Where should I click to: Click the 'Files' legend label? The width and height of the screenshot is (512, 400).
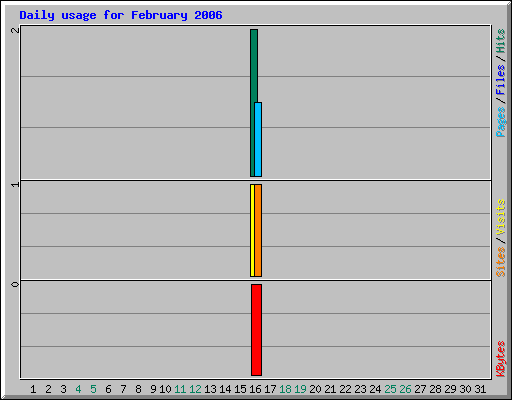(500, 79)
